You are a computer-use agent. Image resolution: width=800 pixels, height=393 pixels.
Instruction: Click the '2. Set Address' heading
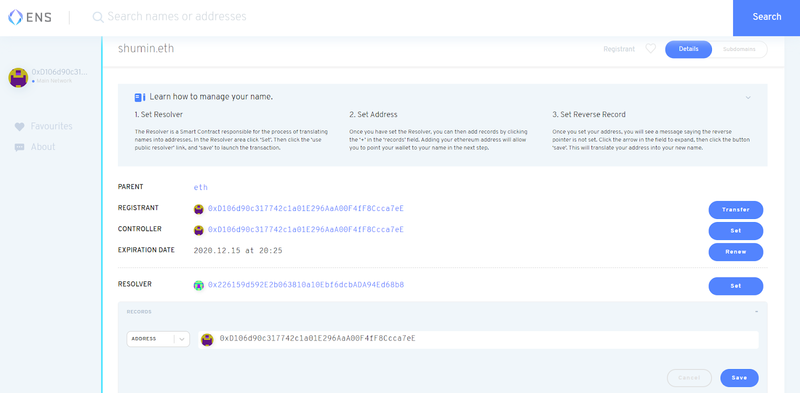tap(373, 114)
